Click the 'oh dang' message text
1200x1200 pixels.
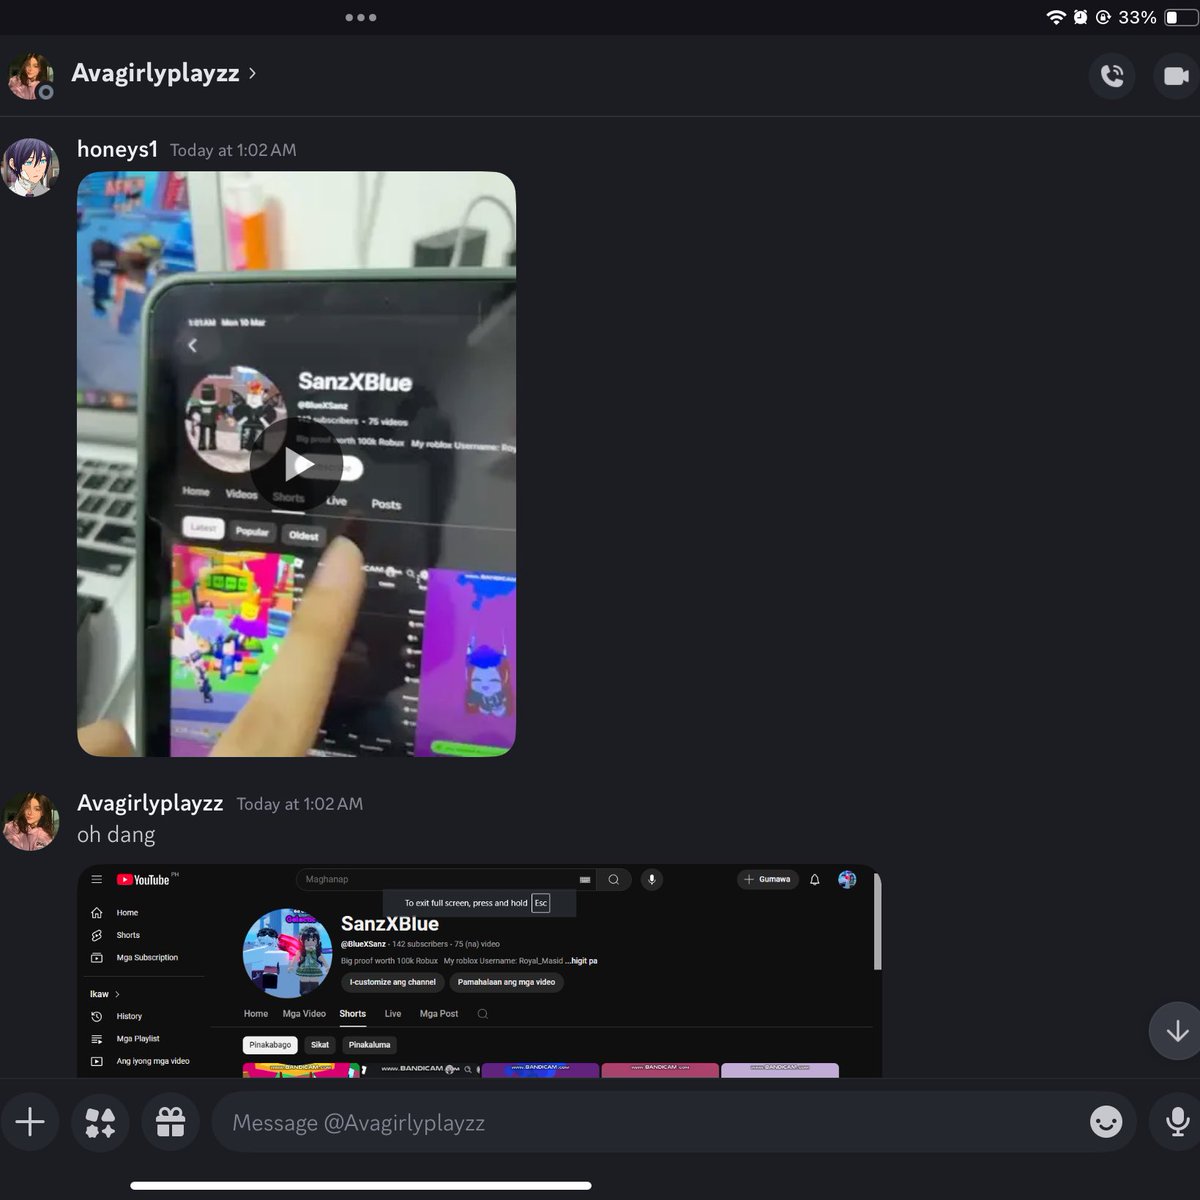pos(116,834)
